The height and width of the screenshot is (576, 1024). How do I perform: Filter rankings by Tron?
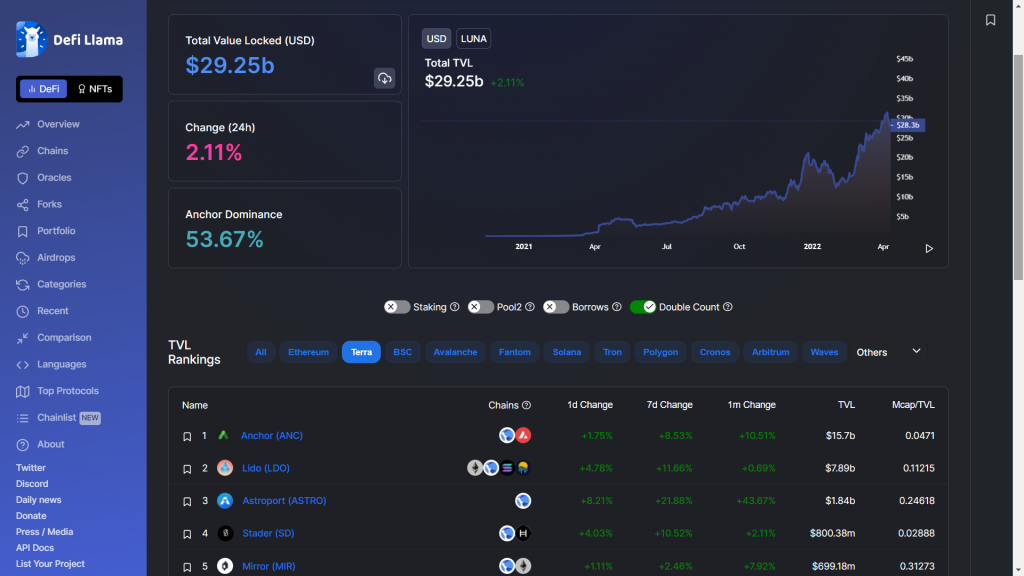(612, 352)
